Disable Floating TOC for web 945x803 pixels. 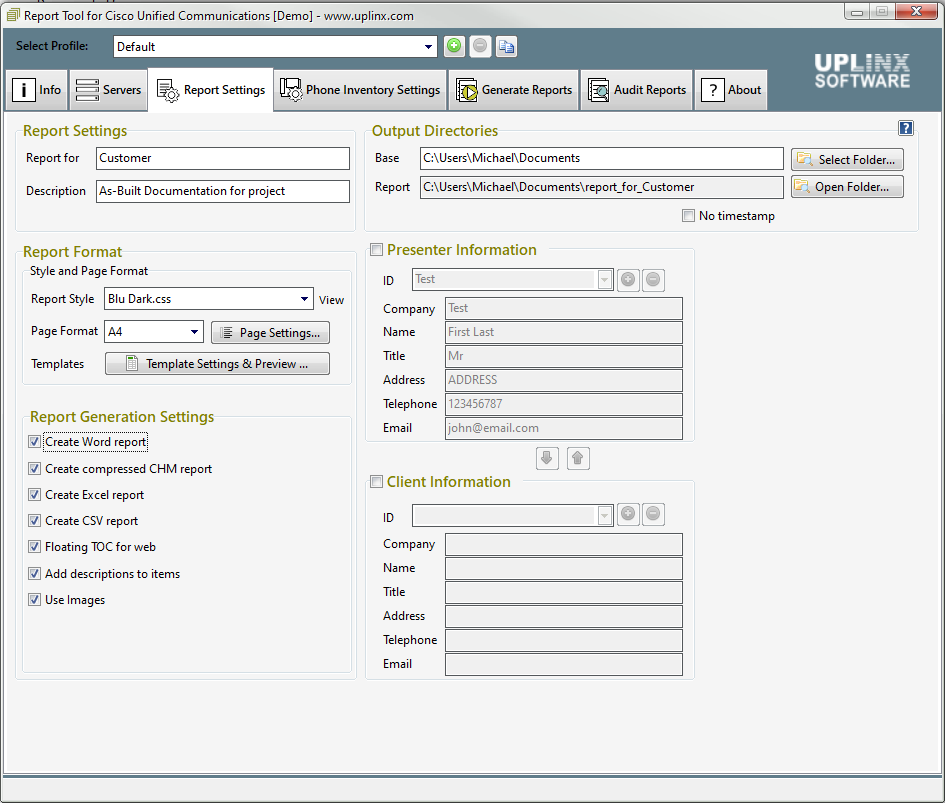pyautogui.click(x=34, y=547)
